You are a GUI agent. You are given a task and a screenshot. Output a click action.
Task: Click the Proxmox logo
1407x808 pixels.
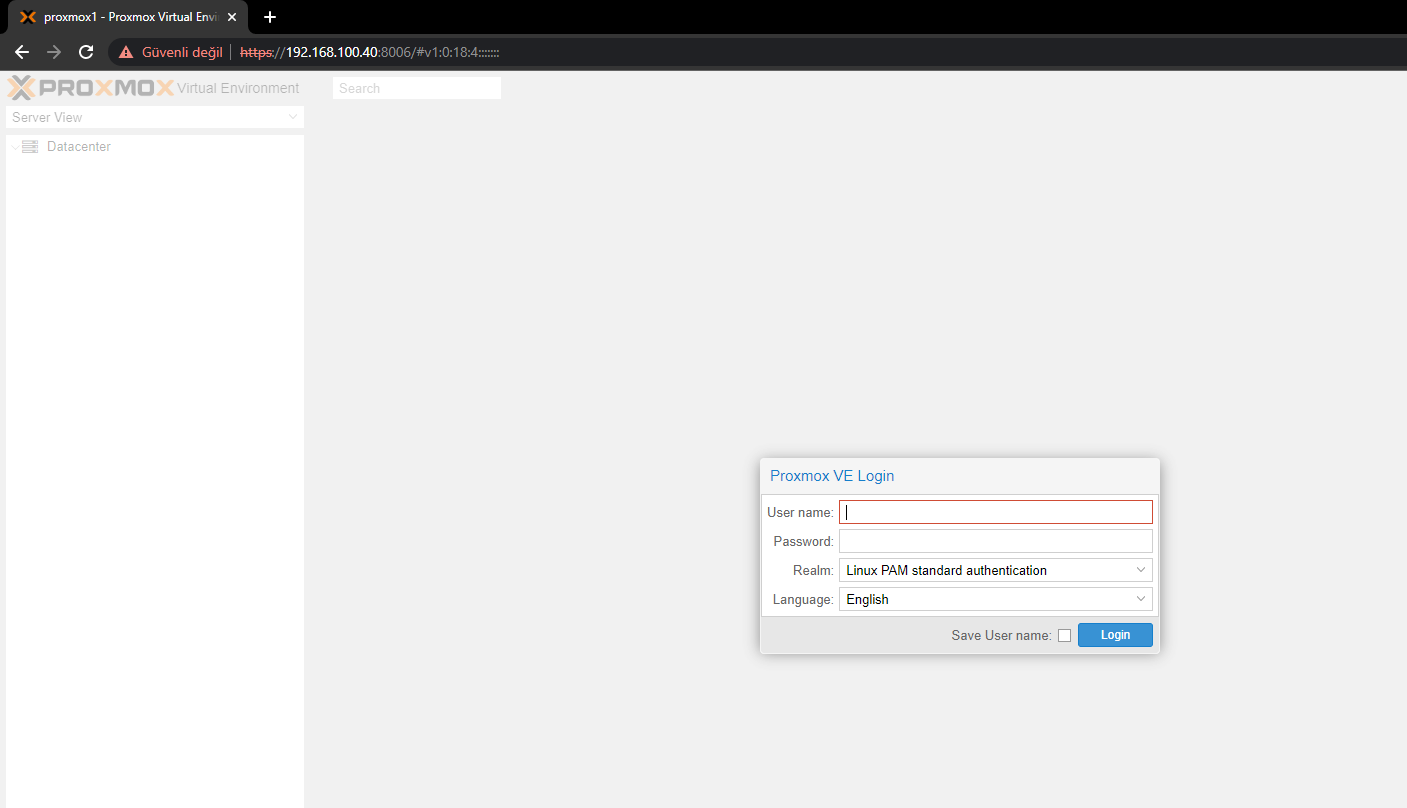(x=91, y=88)
